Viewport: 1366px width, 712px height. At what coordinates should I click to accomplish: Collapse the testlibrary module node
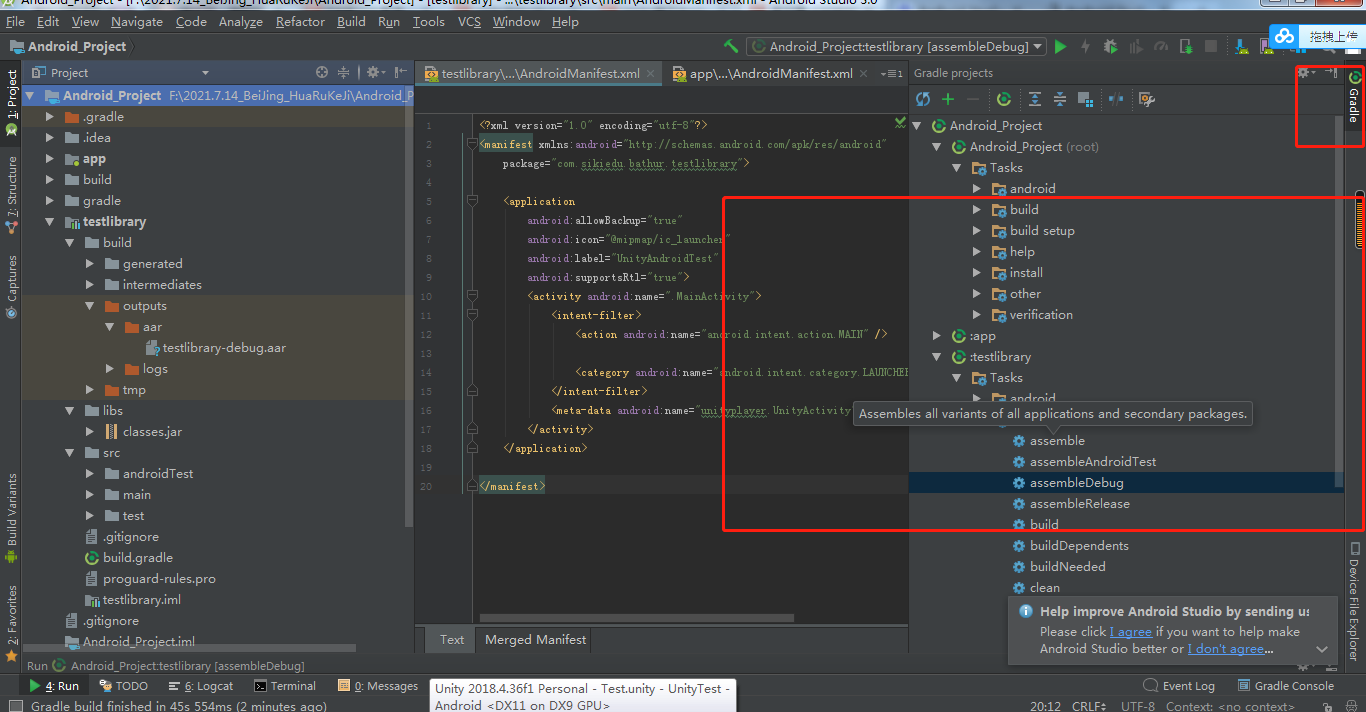(x=50, y=222)
